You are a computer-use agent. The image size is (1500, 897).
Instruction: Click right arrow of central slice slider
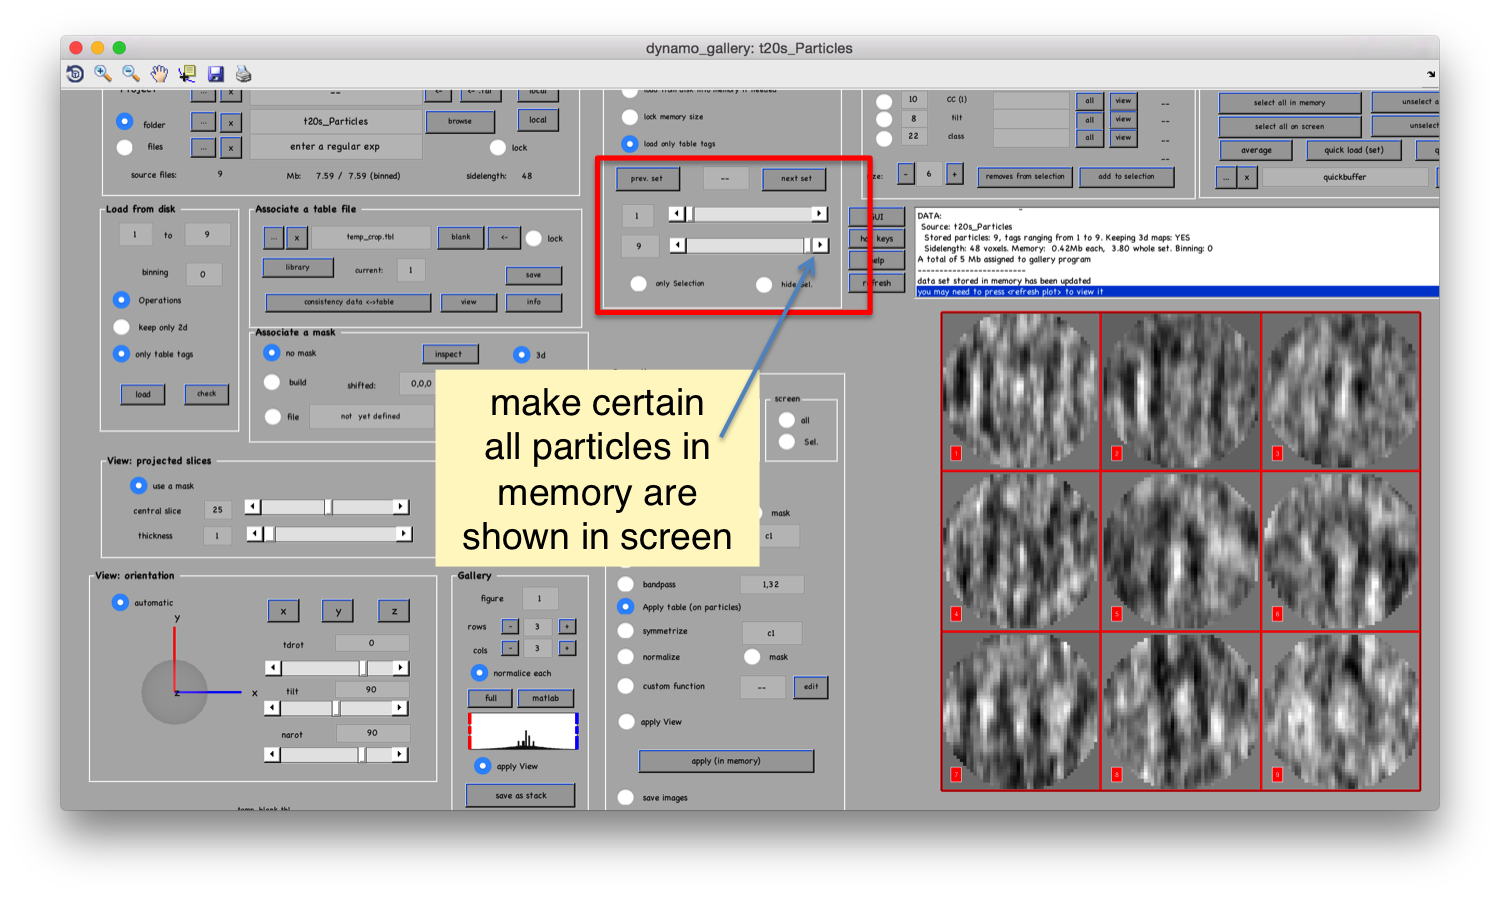coord(400,507)
